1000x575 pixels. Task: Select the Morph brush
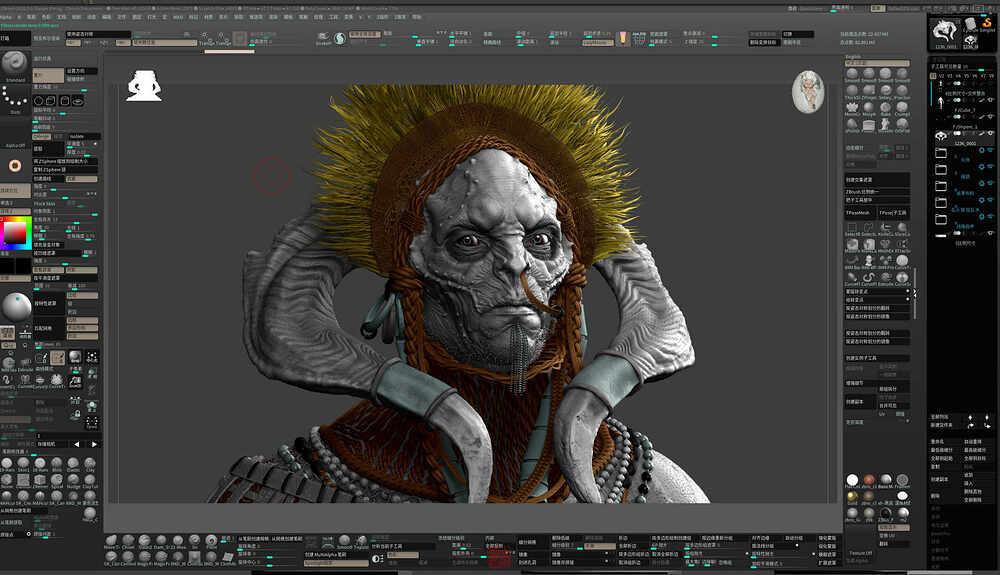pos(869,107)
